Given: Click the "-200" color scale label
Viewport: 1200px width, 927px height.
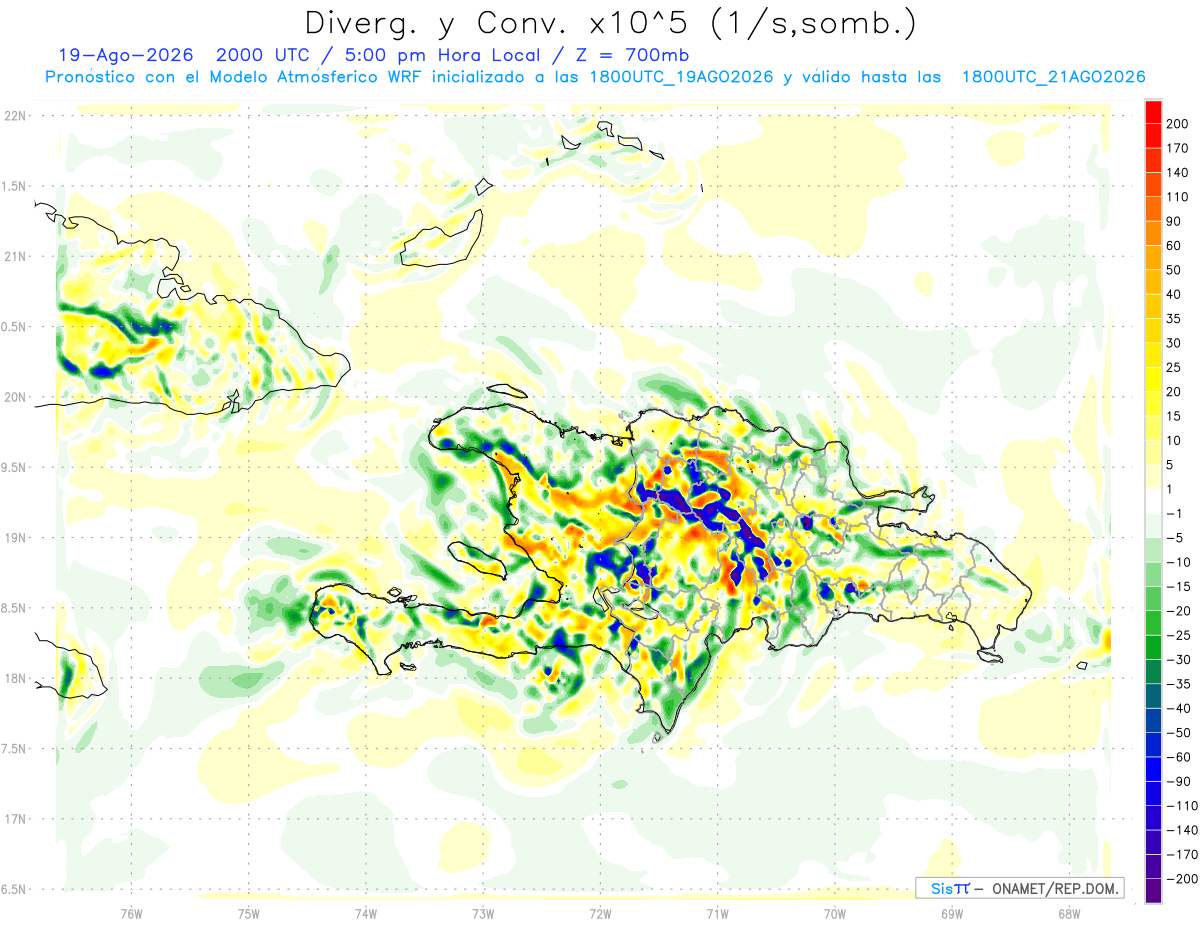Looking at the screenshot, I should pos(1182,880).
